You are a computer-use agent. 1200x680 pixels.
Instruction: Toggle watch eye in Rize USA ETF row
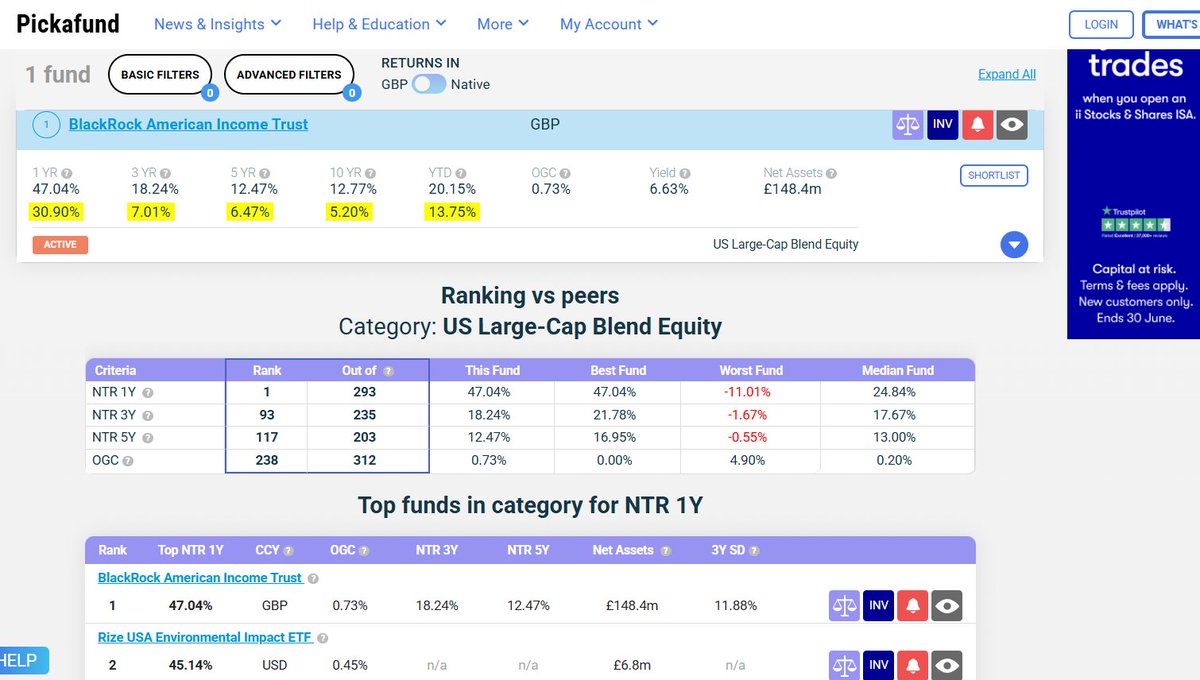[947, 665]
